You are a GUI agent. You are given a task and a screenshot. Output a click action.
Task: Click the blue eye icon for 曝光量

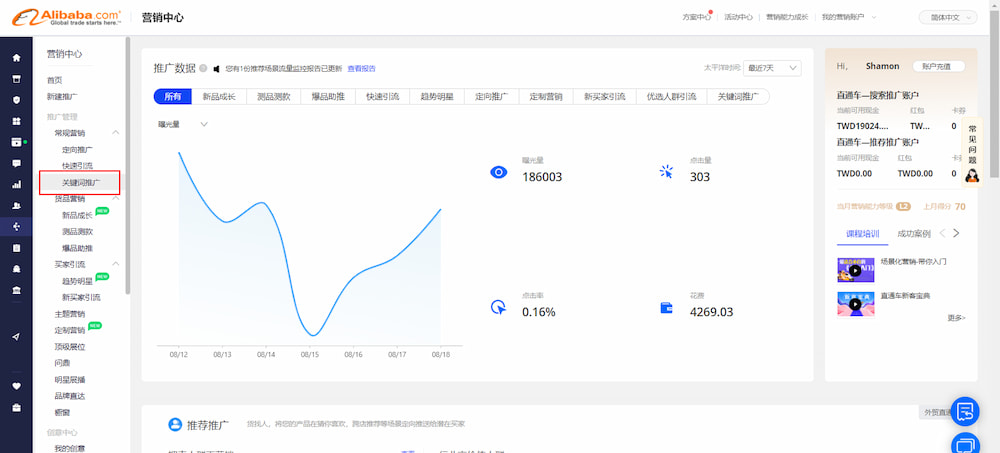[498, 172]
